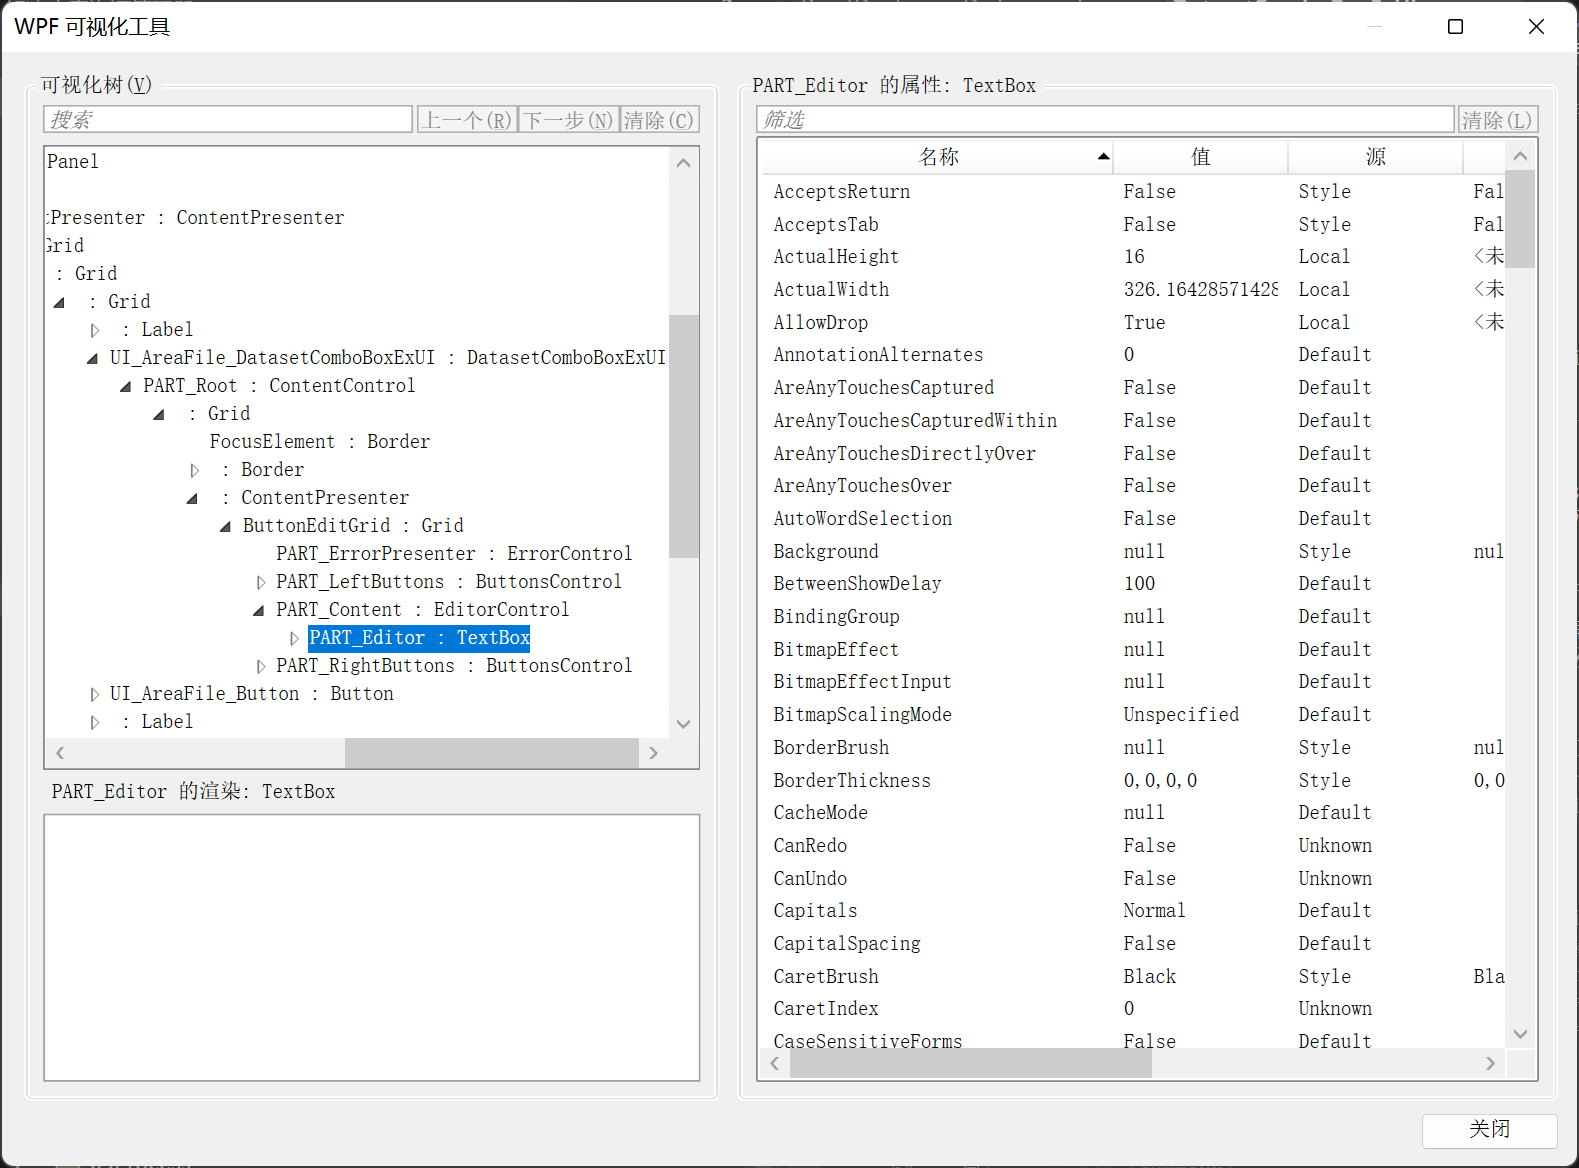
Task: Select the AcceptsReturn property row
Action: 1132,192
